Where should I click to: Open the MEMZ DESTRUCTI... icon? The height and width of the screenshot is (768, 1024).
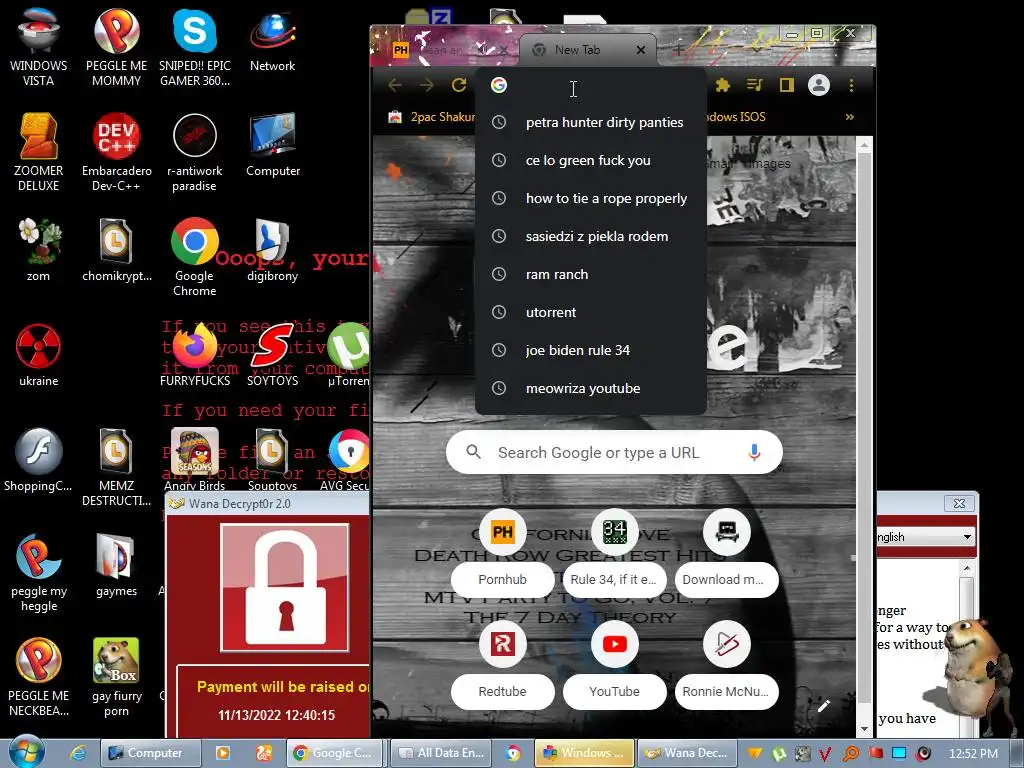click(x=116, y=466)
